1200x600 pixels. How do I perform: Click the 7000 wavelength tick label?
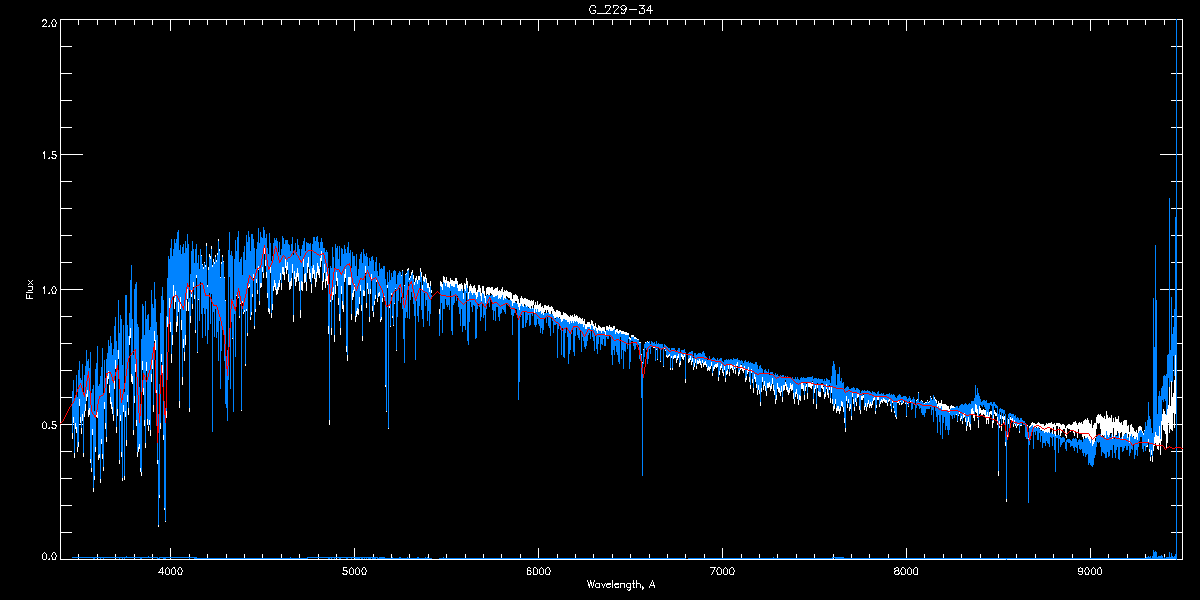pyautogui.click(x=722, y=572)
